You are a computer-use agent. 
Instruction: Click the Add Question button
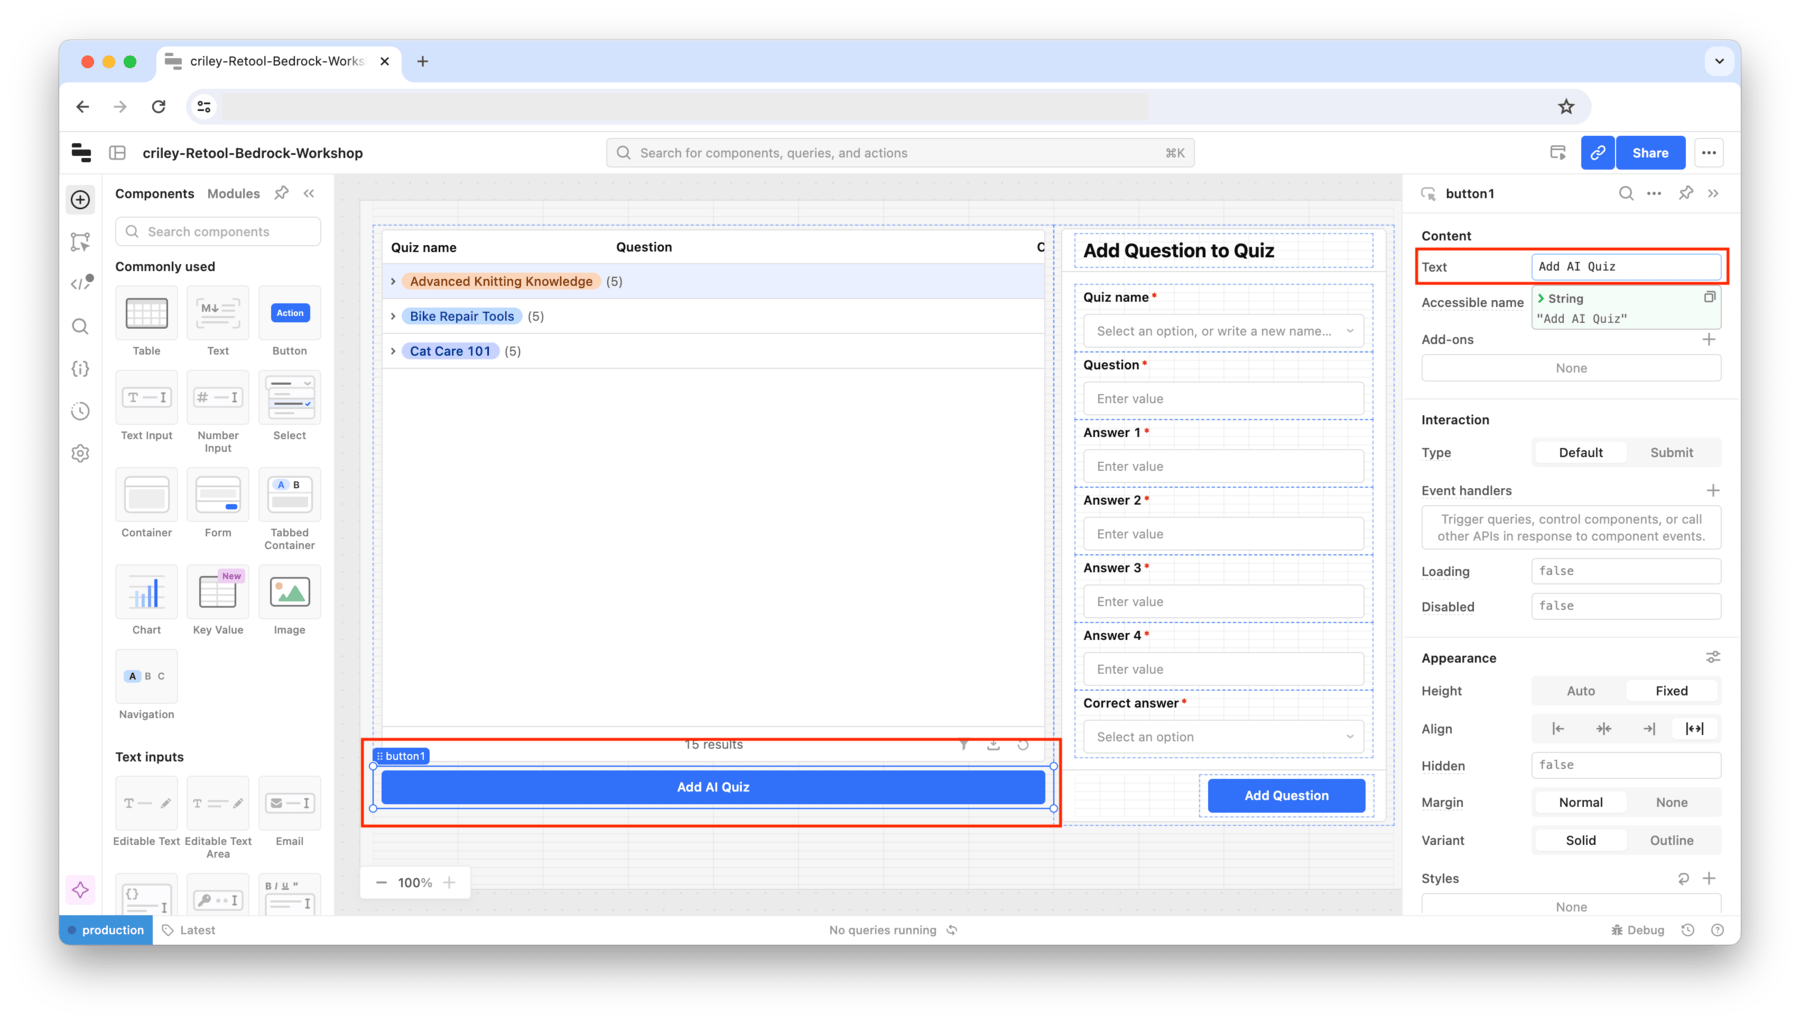[x=1286, y=796]
